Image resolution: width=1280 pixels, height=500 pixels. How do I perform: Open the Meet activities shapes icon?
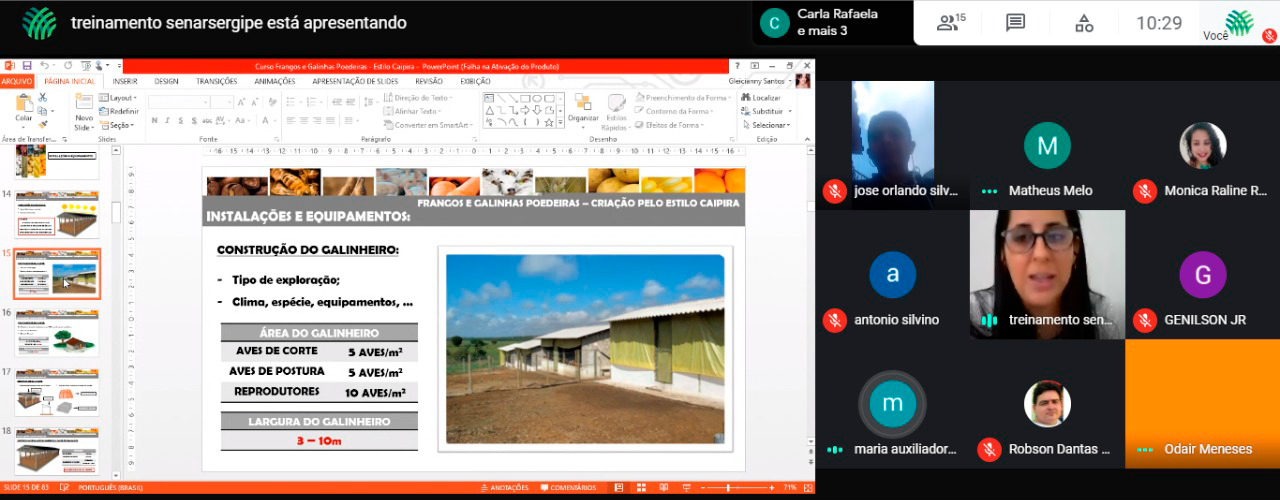click(1084, 23)
